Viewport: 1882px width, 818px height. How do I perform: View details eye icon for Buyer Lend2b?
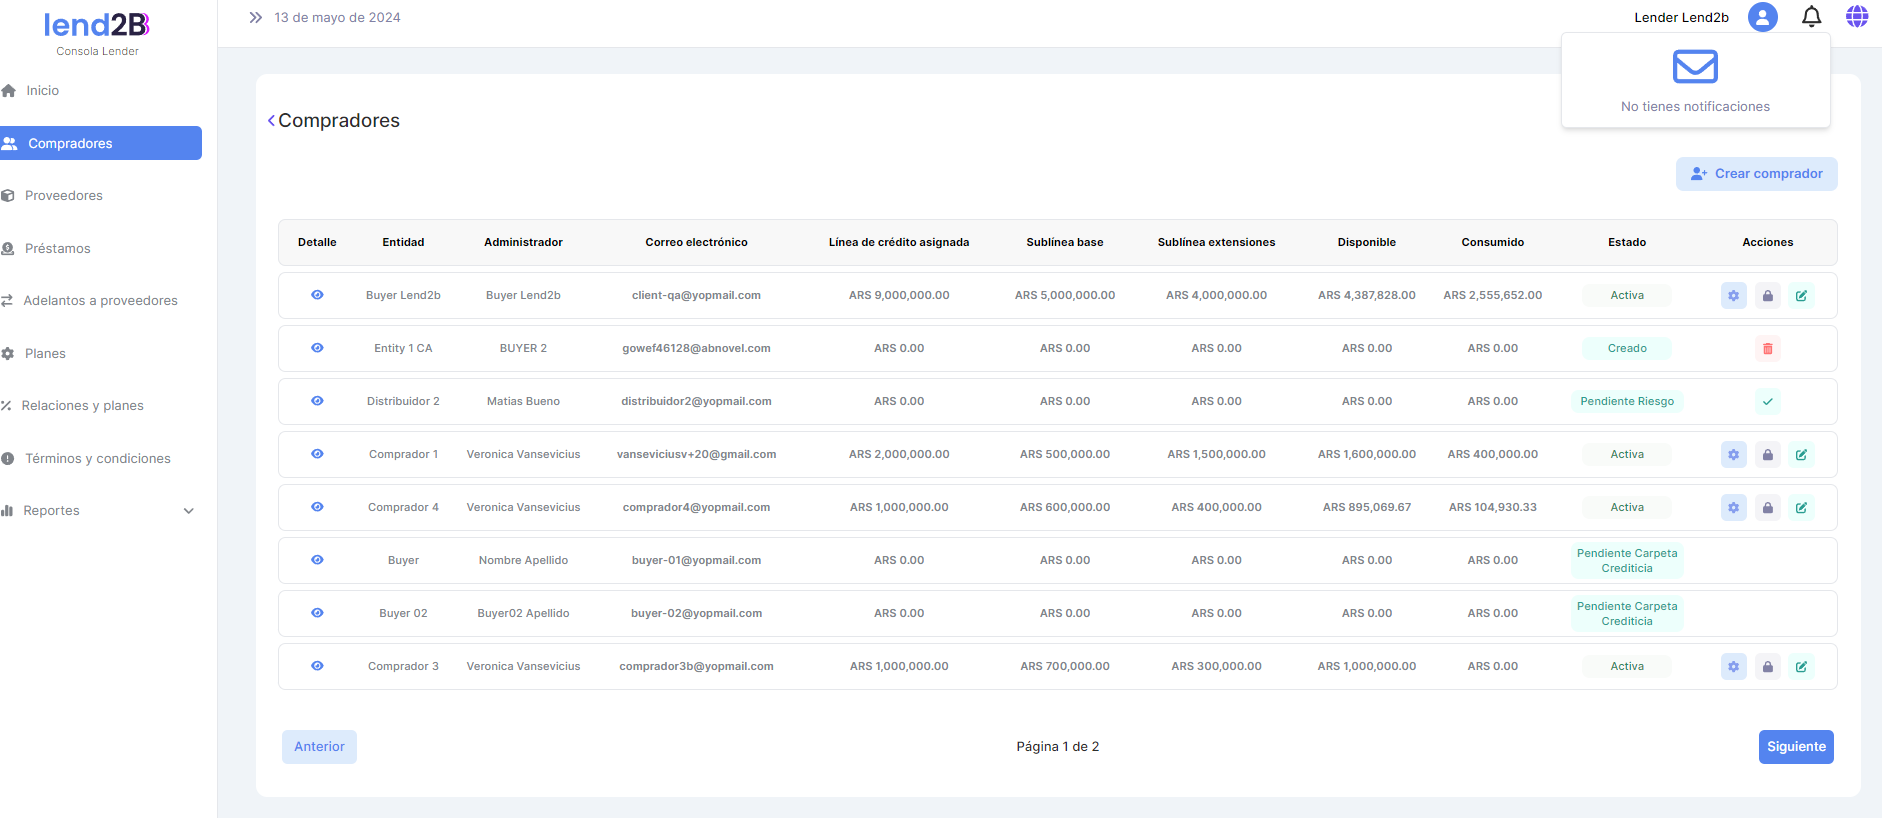[x=317, y=295]
